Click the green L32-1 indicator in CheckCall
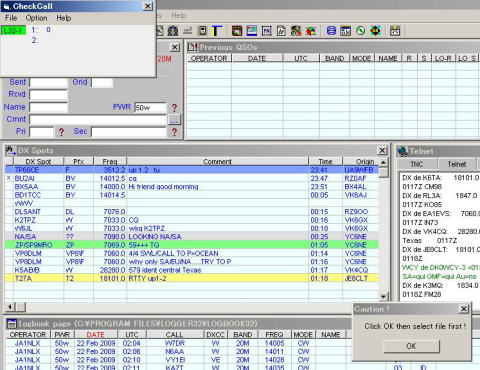The image size is (480, 370). pos(13,31)
